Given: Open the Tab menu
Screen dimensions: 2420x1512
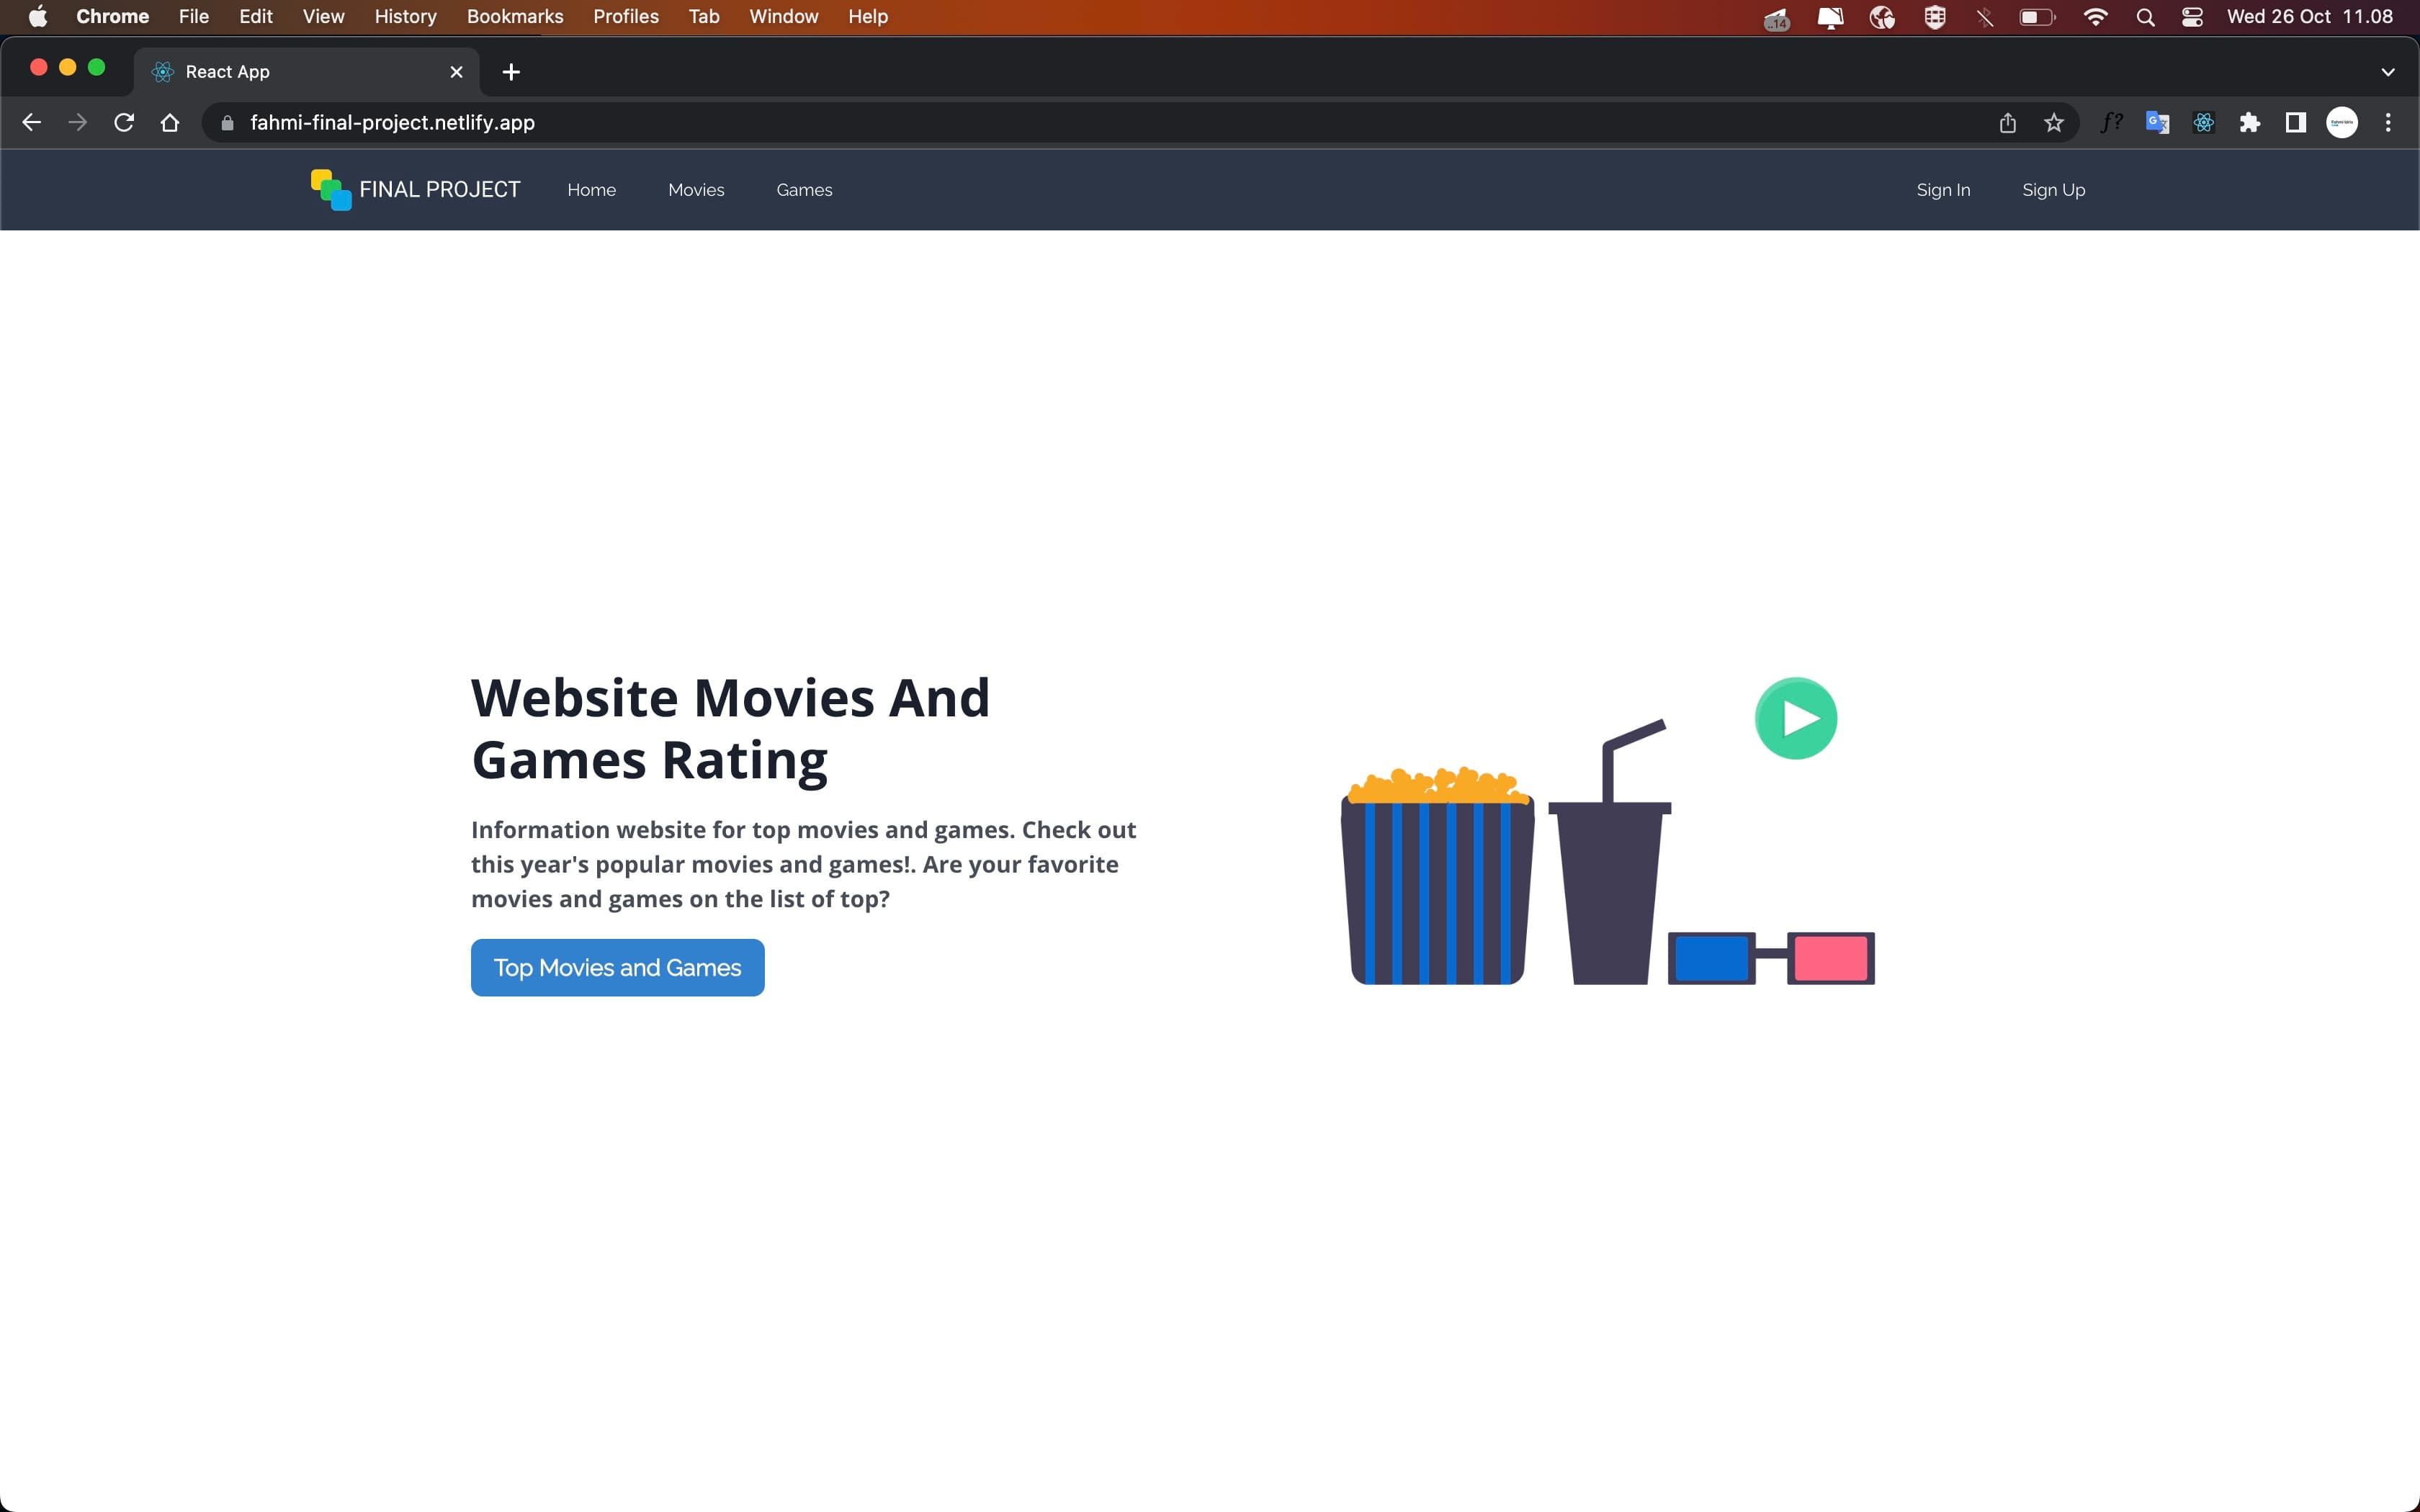Looking at the screenshot, I should point(704,17).
